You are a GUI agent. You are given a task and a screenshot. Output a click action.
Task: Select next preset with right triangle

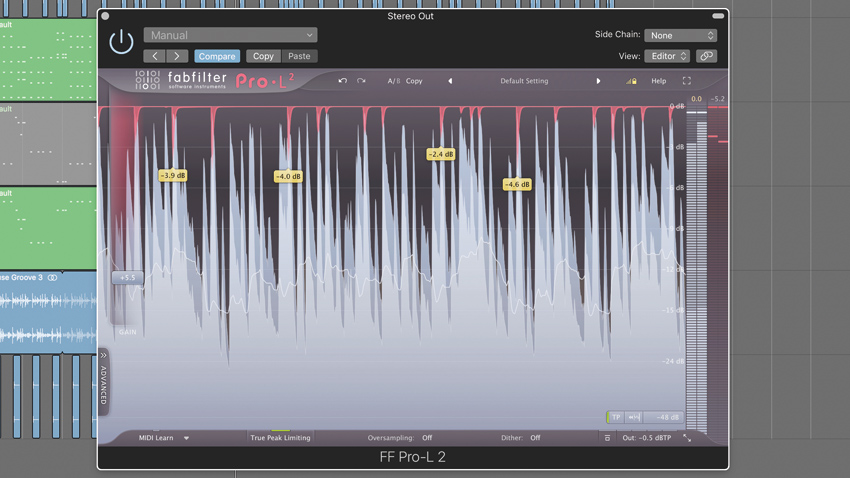[598, 81]
